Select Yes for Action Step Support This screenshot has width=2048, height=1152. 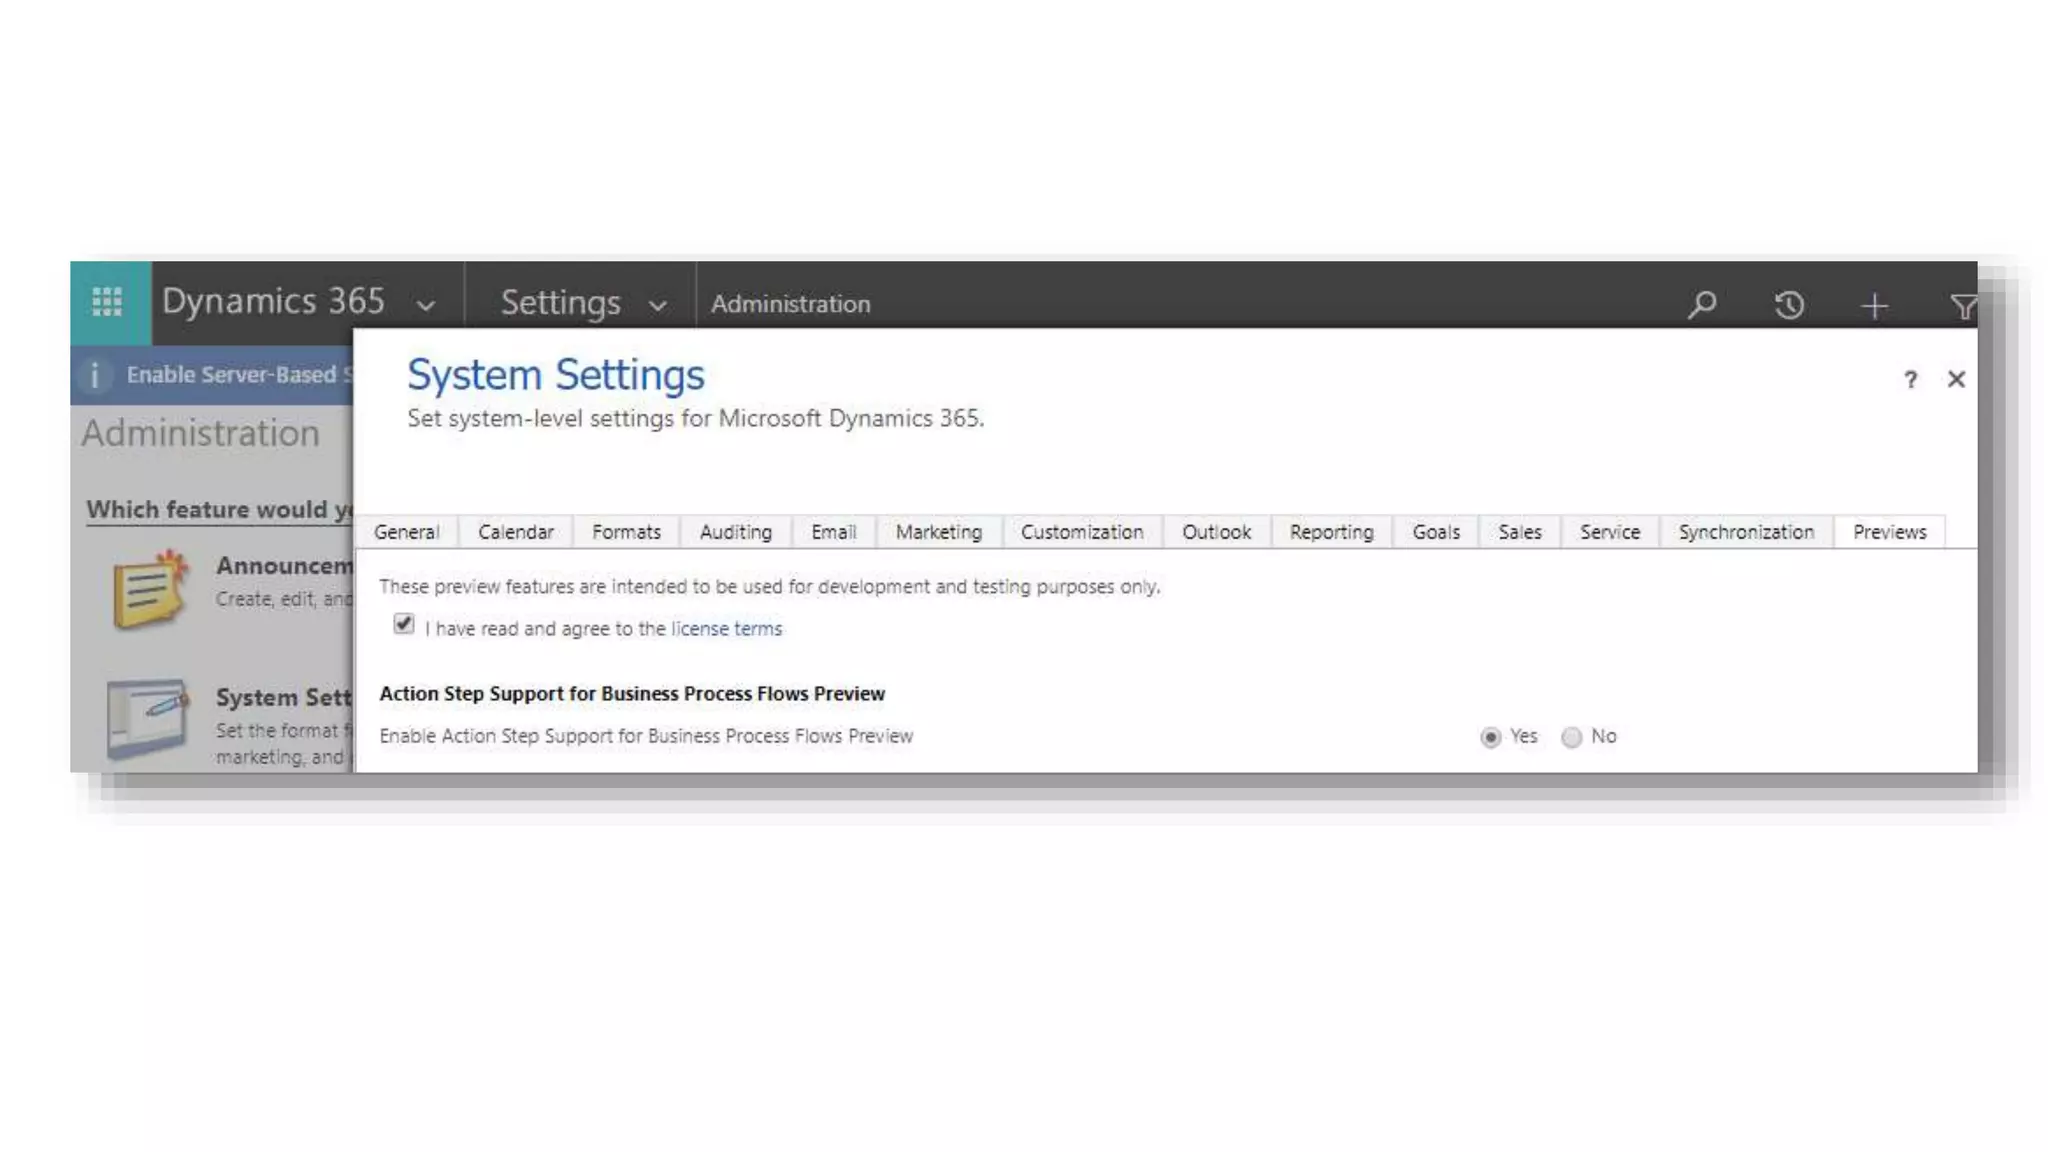click(x=1490, y=737)
